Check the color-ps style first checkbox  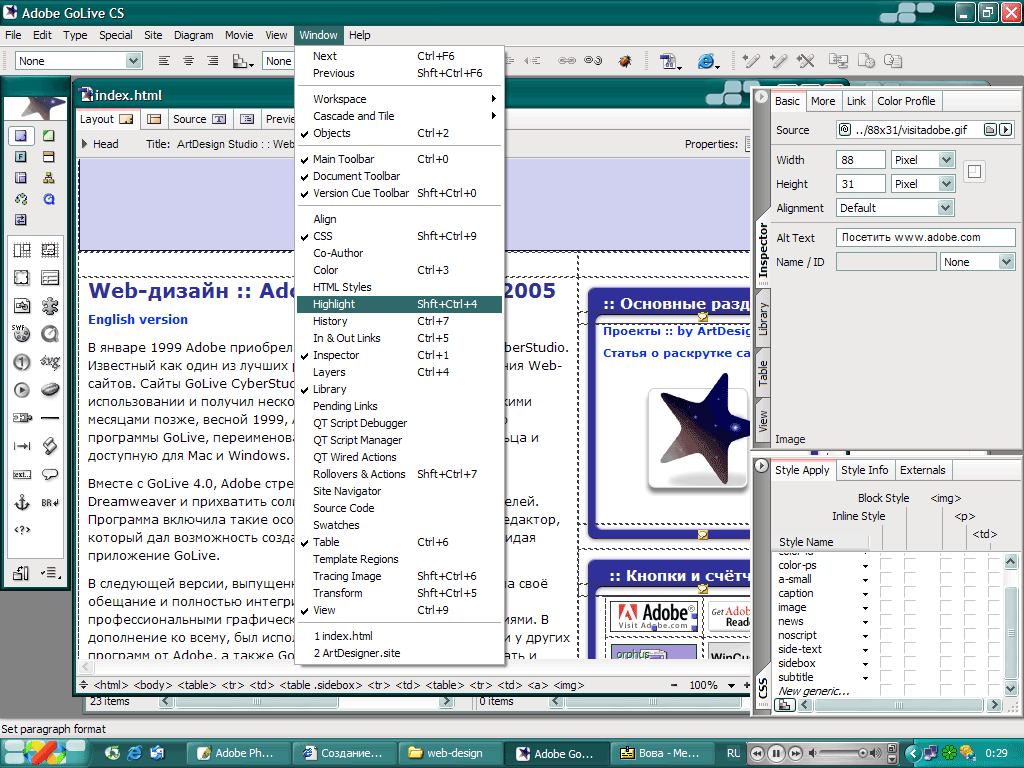886,566
